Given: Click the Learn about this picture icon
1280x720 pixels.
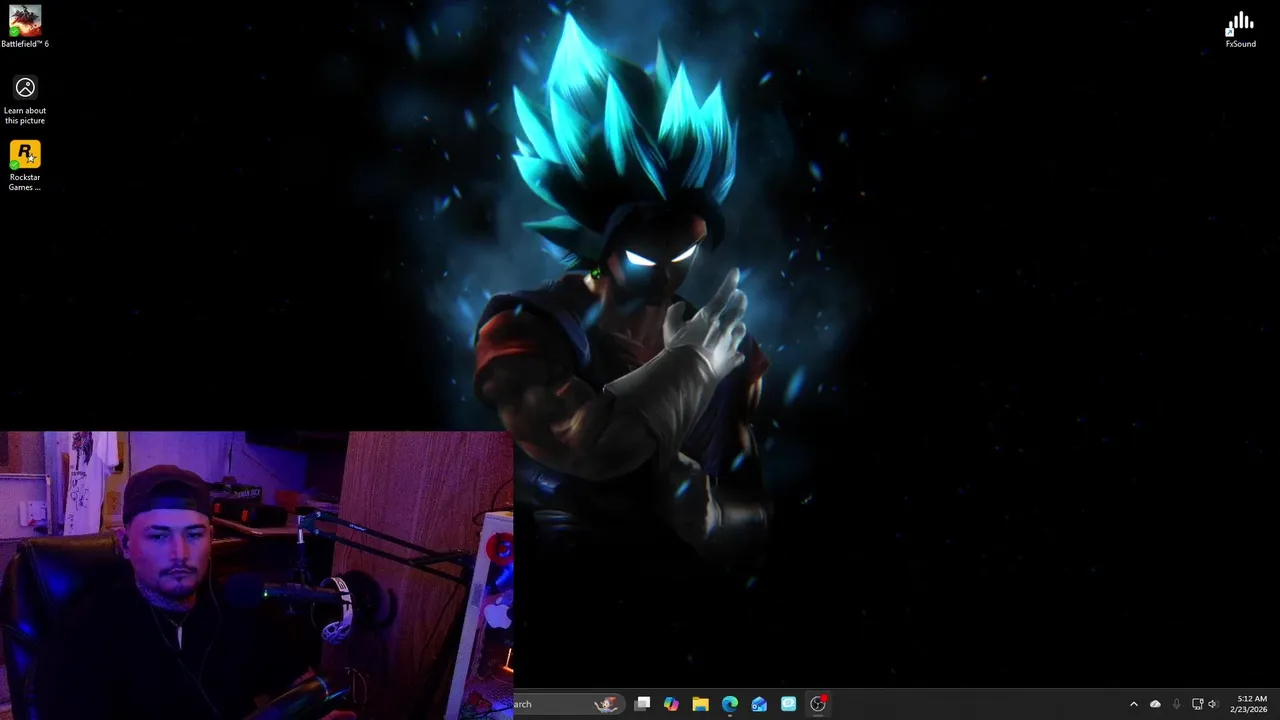Looking at the screenshot, I should tap(25, 100).
